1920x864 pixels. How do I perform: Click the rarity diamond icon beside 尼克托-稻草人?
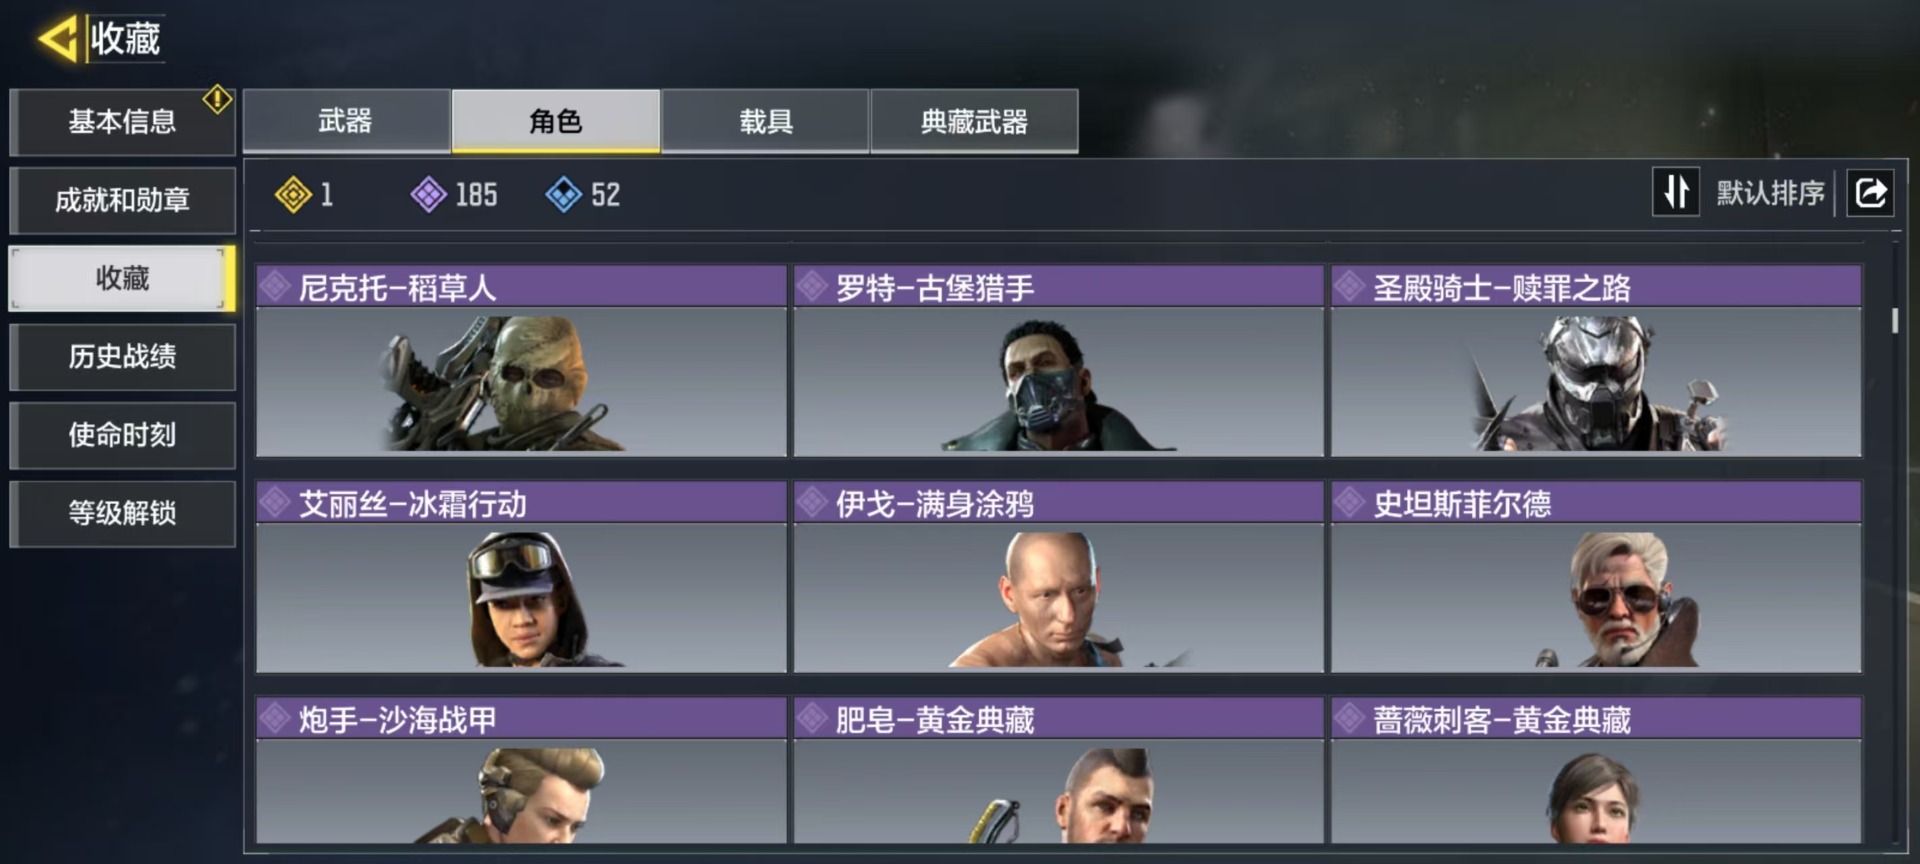pyautogui.click(x=274, y=287)
